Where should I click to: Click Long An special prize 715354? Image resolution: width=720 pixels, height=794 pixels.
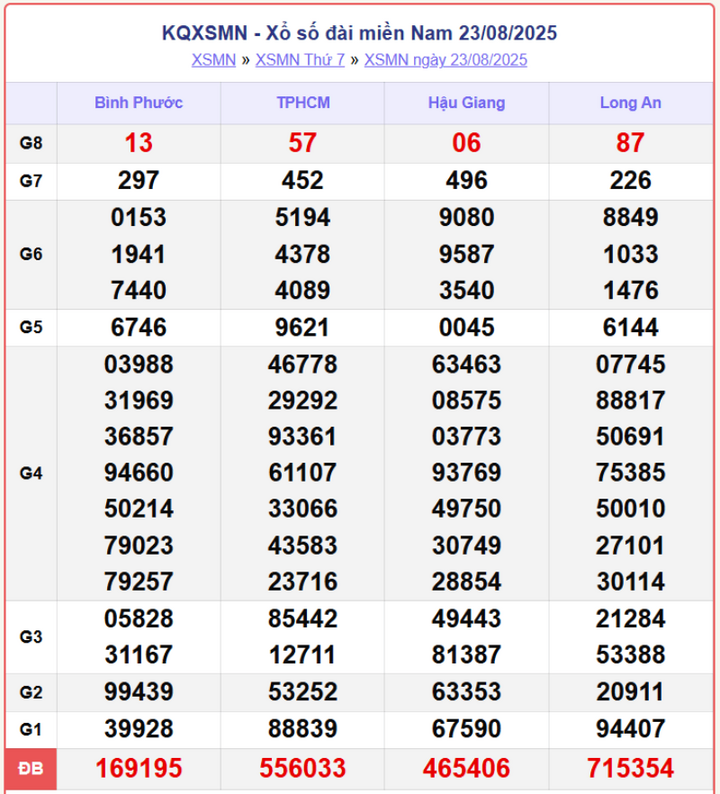pos(630,768)
